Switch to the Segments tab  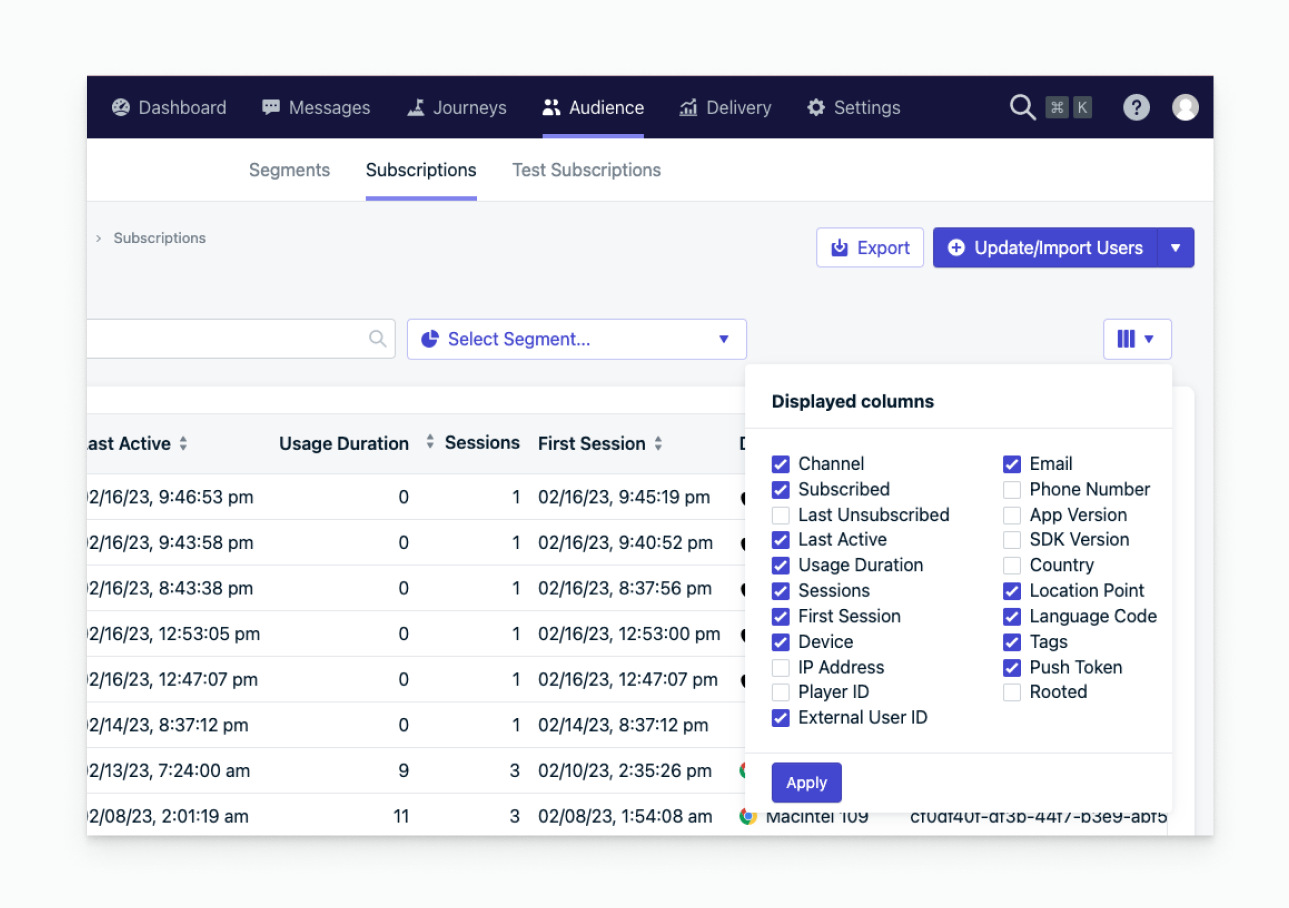point(289,170)
